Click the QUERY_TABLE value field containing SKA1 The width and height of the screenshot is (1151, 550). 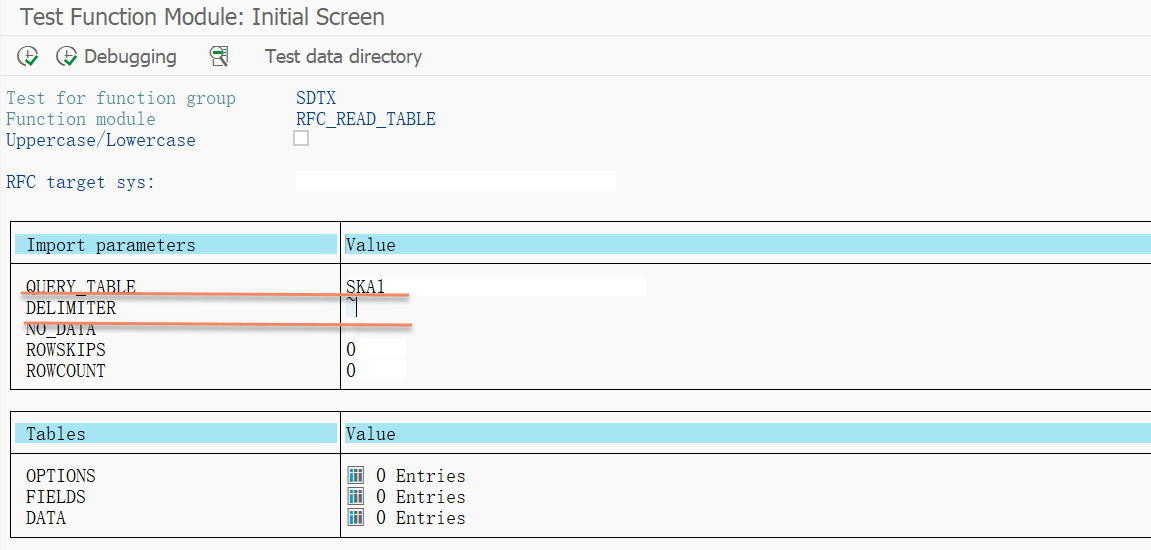point(495,286)
